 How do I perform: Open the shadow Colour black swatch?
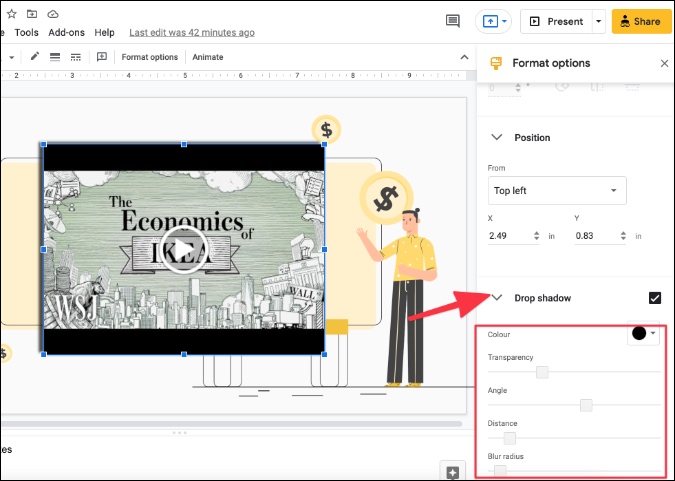pos(643,333)
